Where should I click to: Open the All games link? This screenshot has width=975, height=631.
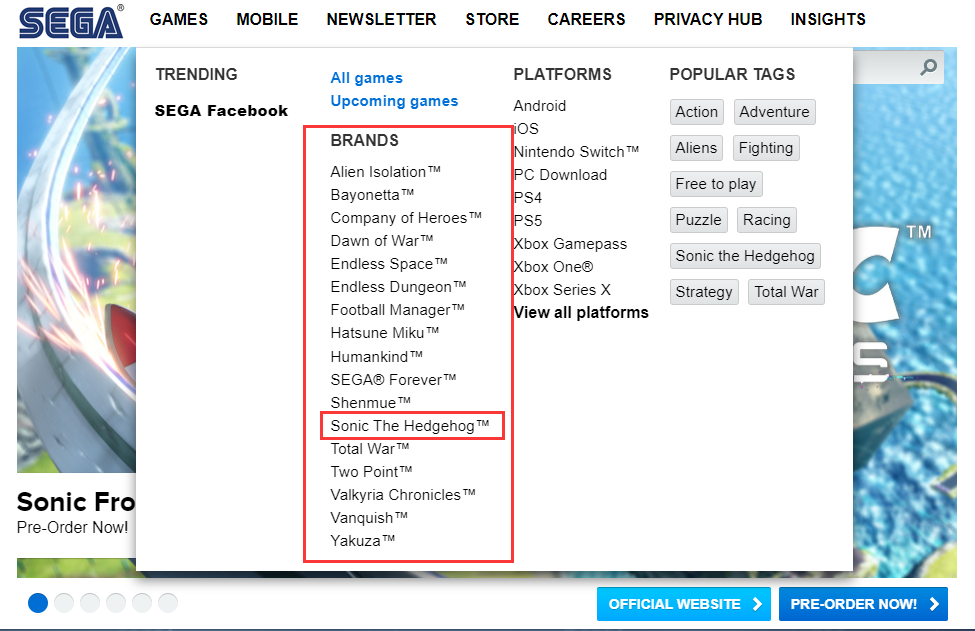366,78
